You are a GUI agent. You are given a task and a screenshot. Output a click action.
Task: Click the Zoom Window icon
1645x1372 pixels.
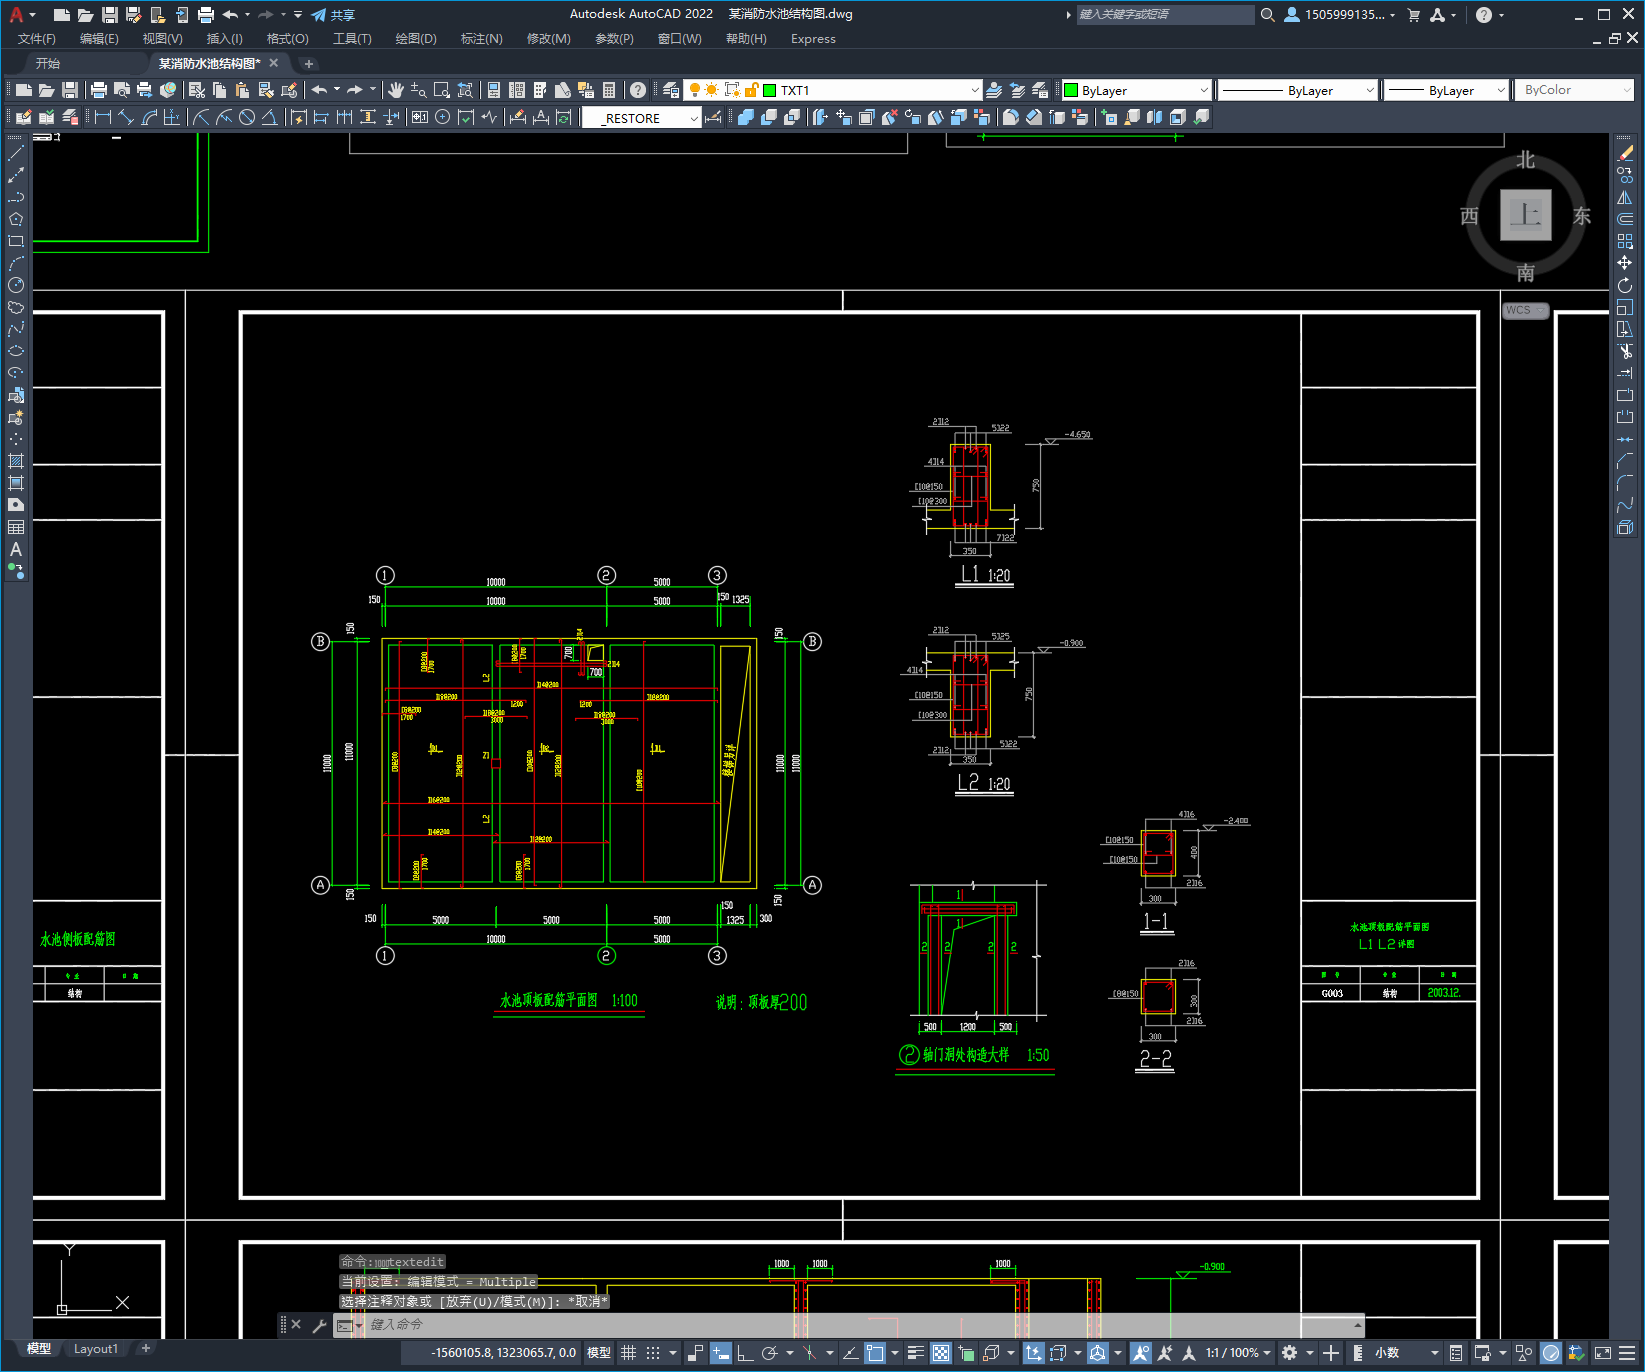[x=442, y=90]
